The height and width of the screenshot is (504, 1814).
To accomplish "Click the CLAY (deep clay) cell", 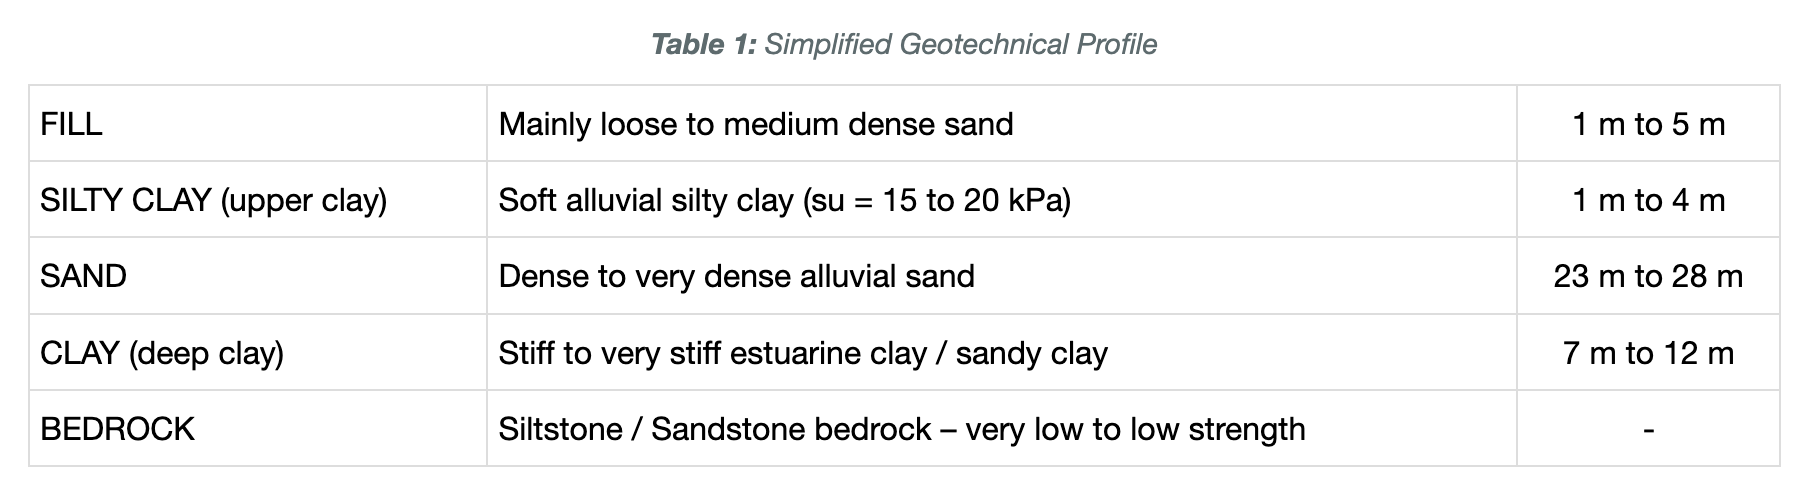I will [258, 353].
